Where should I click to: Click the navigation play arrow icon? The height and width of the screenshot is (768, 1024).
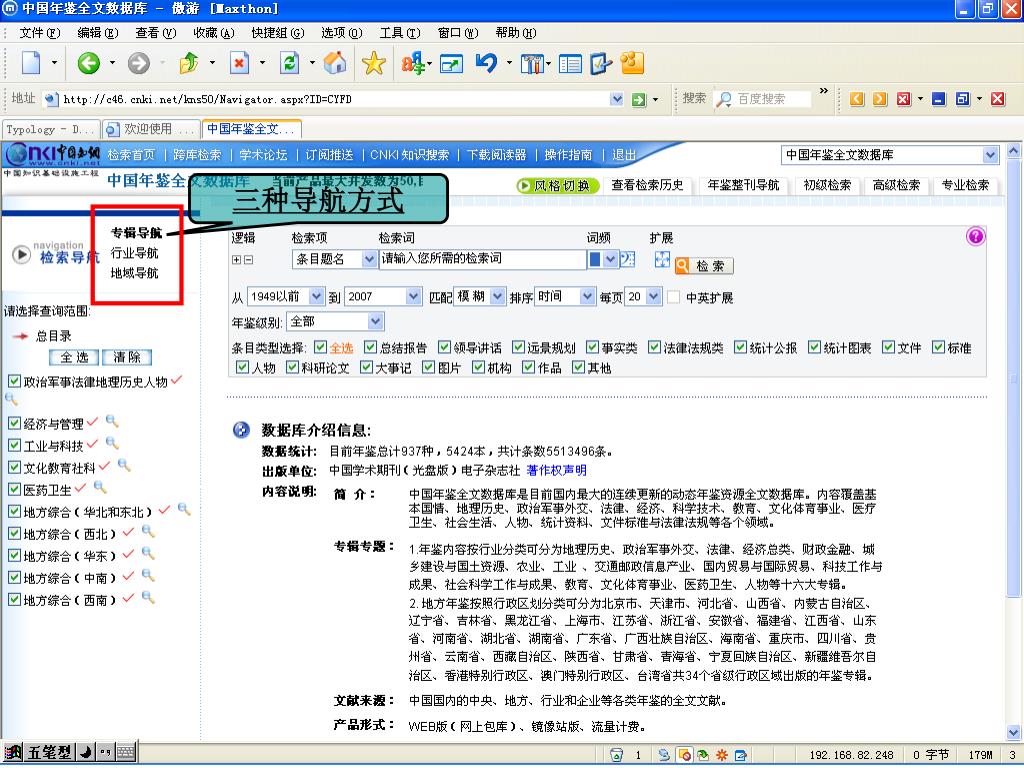(22, 255)
